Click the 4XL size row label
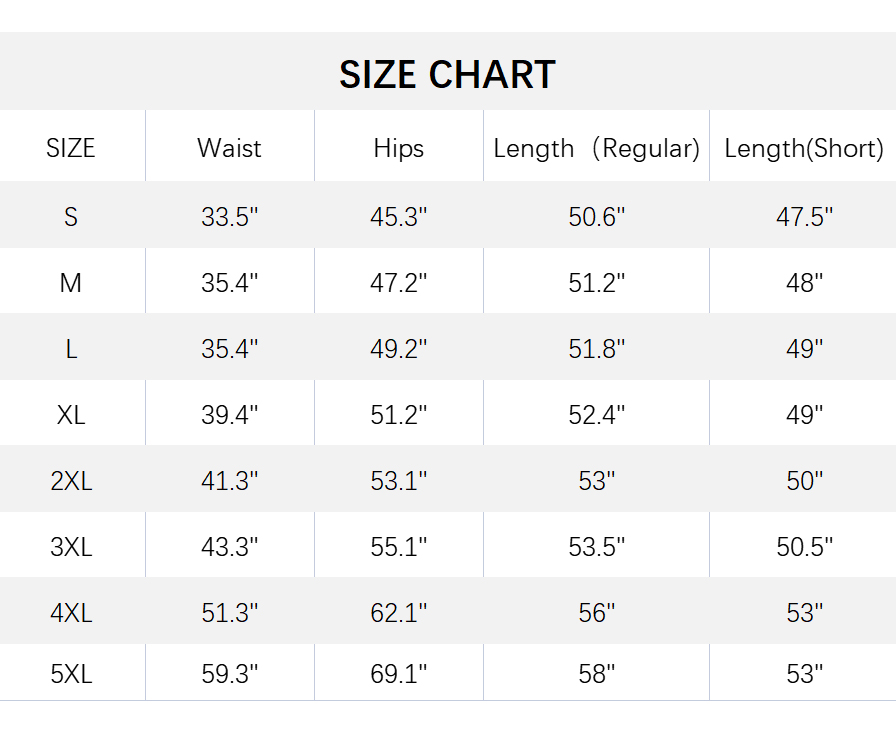The height and width of the screenshot is (732, 896). (x=71, y=612)
